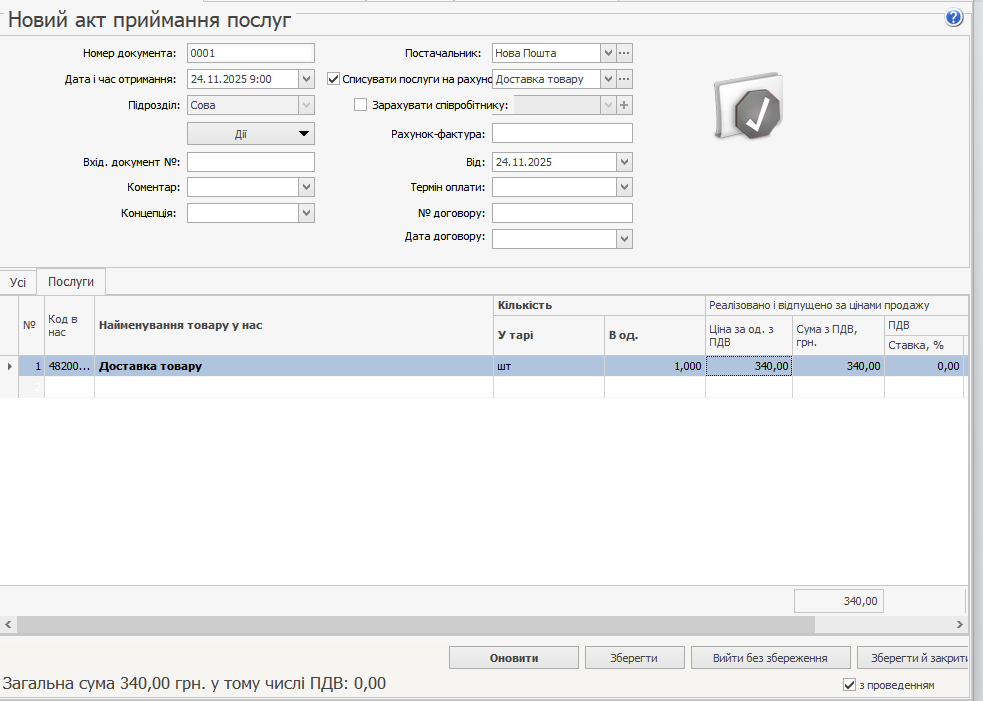Image resolution: width=983 pixels, height=701 pixels.
Task: Click the right arrow of horizontal scrollbar
Action: tap(962, 624)
